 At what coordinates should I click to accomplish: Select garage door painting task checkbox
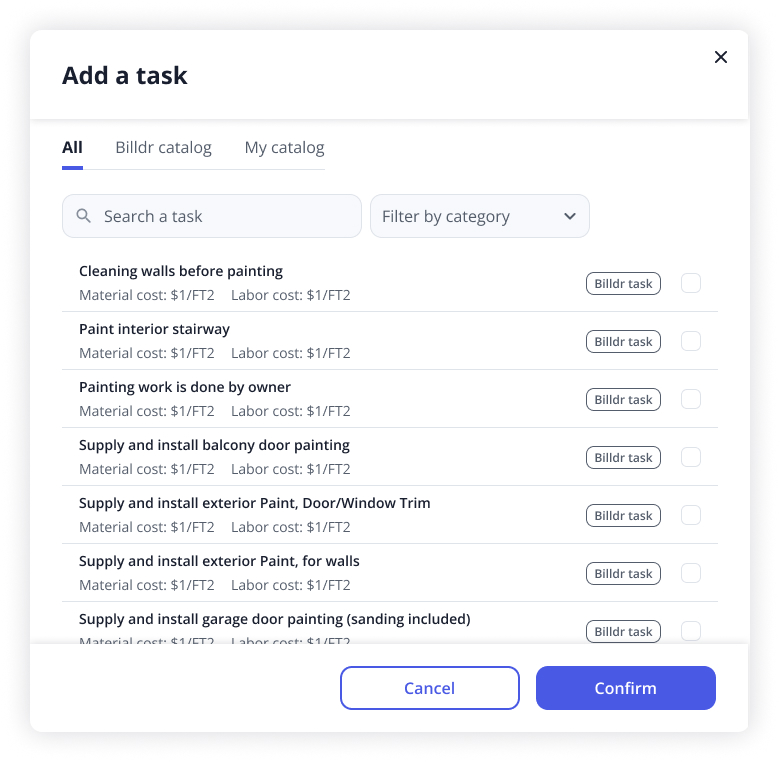pyautogui.click(x=691, y=631)
